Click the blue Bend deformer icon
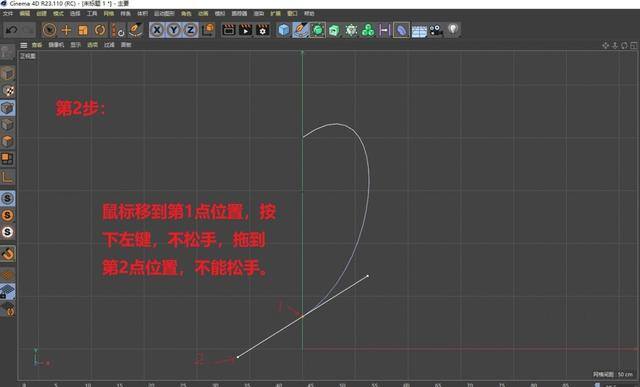The width and height of the screenshot is (640, 387). [401, 30]
